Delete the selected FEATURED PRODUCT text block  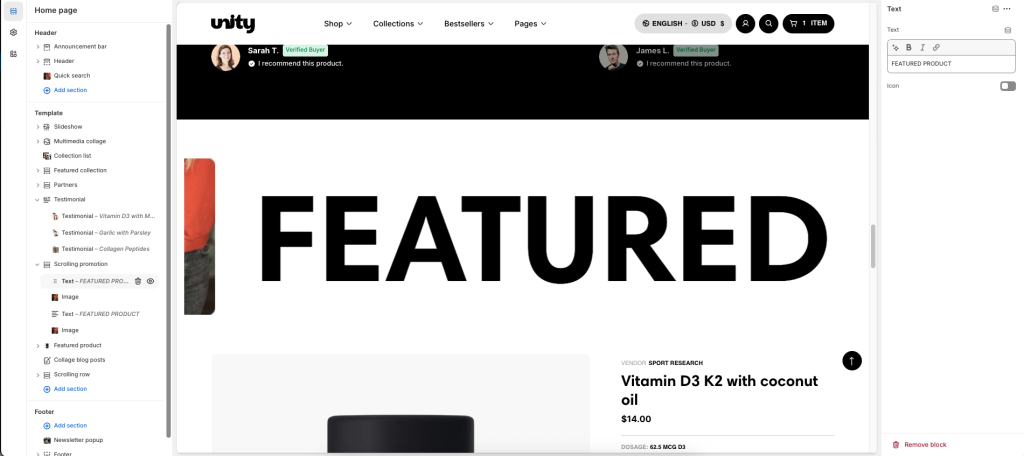[x=138, y=281]
